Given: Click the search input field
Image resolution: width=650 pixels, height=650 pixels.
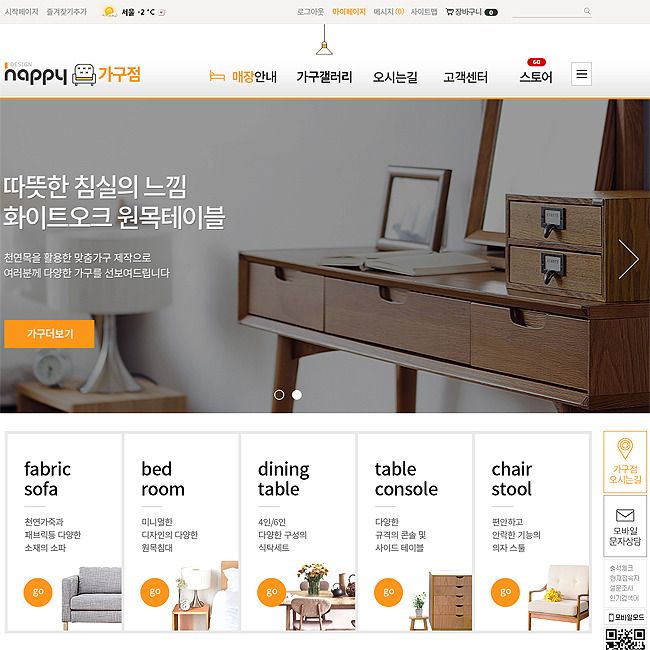Looking at the screenshot, I should [x=547, y=12].
